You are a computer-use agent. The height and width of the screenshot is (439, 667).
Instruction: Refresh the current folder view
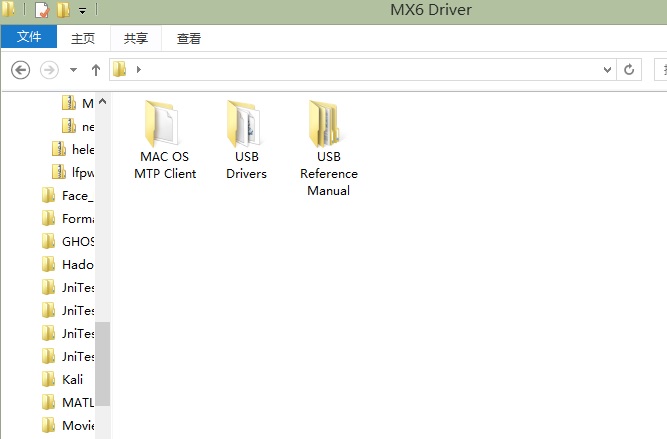tap(629, 70)
